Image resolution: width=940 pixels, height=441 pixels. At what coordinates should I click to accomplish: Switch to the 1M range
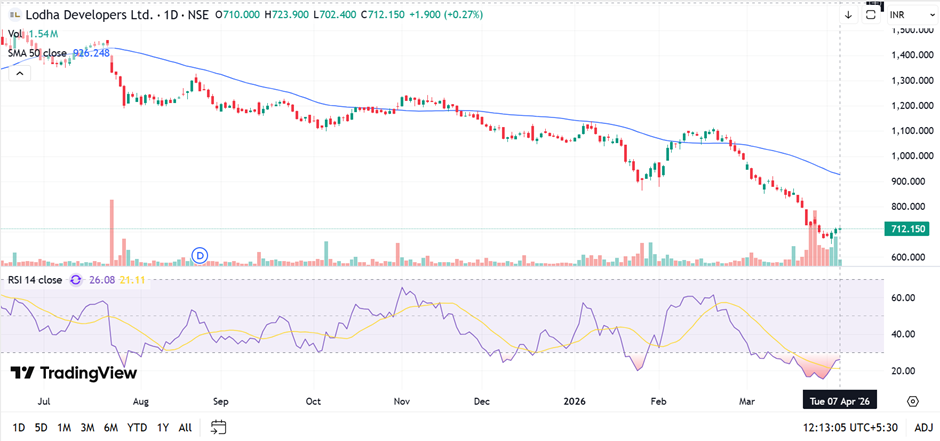[64, 427]
